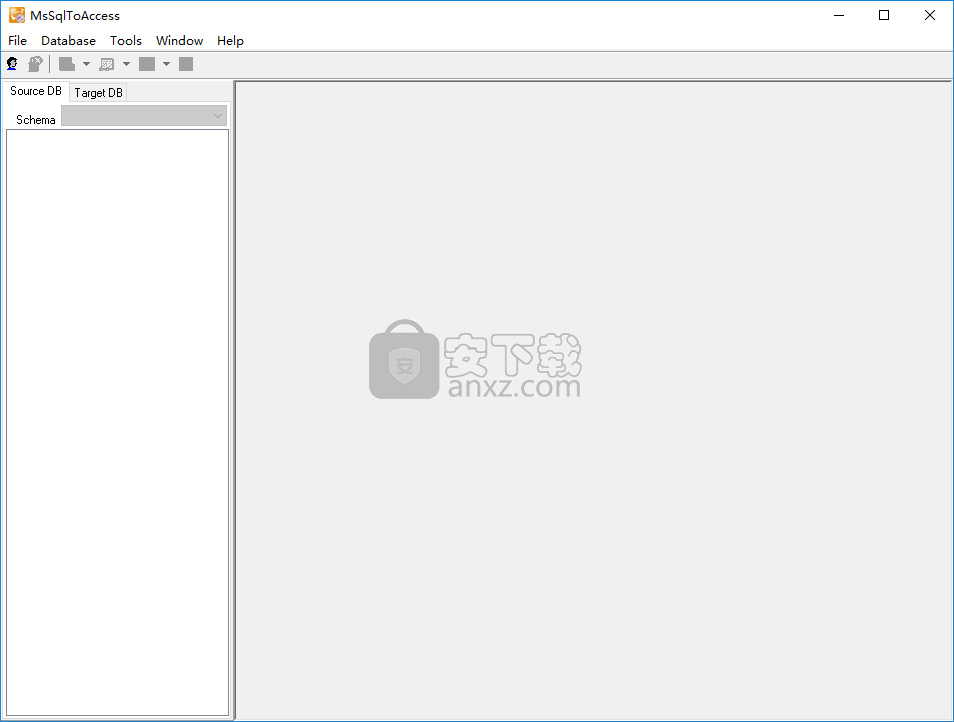Image resolution: width=954 pixels, height=722 pixels.
Task: Click the table-grid toolbar icon
Action: pos(107,64)
